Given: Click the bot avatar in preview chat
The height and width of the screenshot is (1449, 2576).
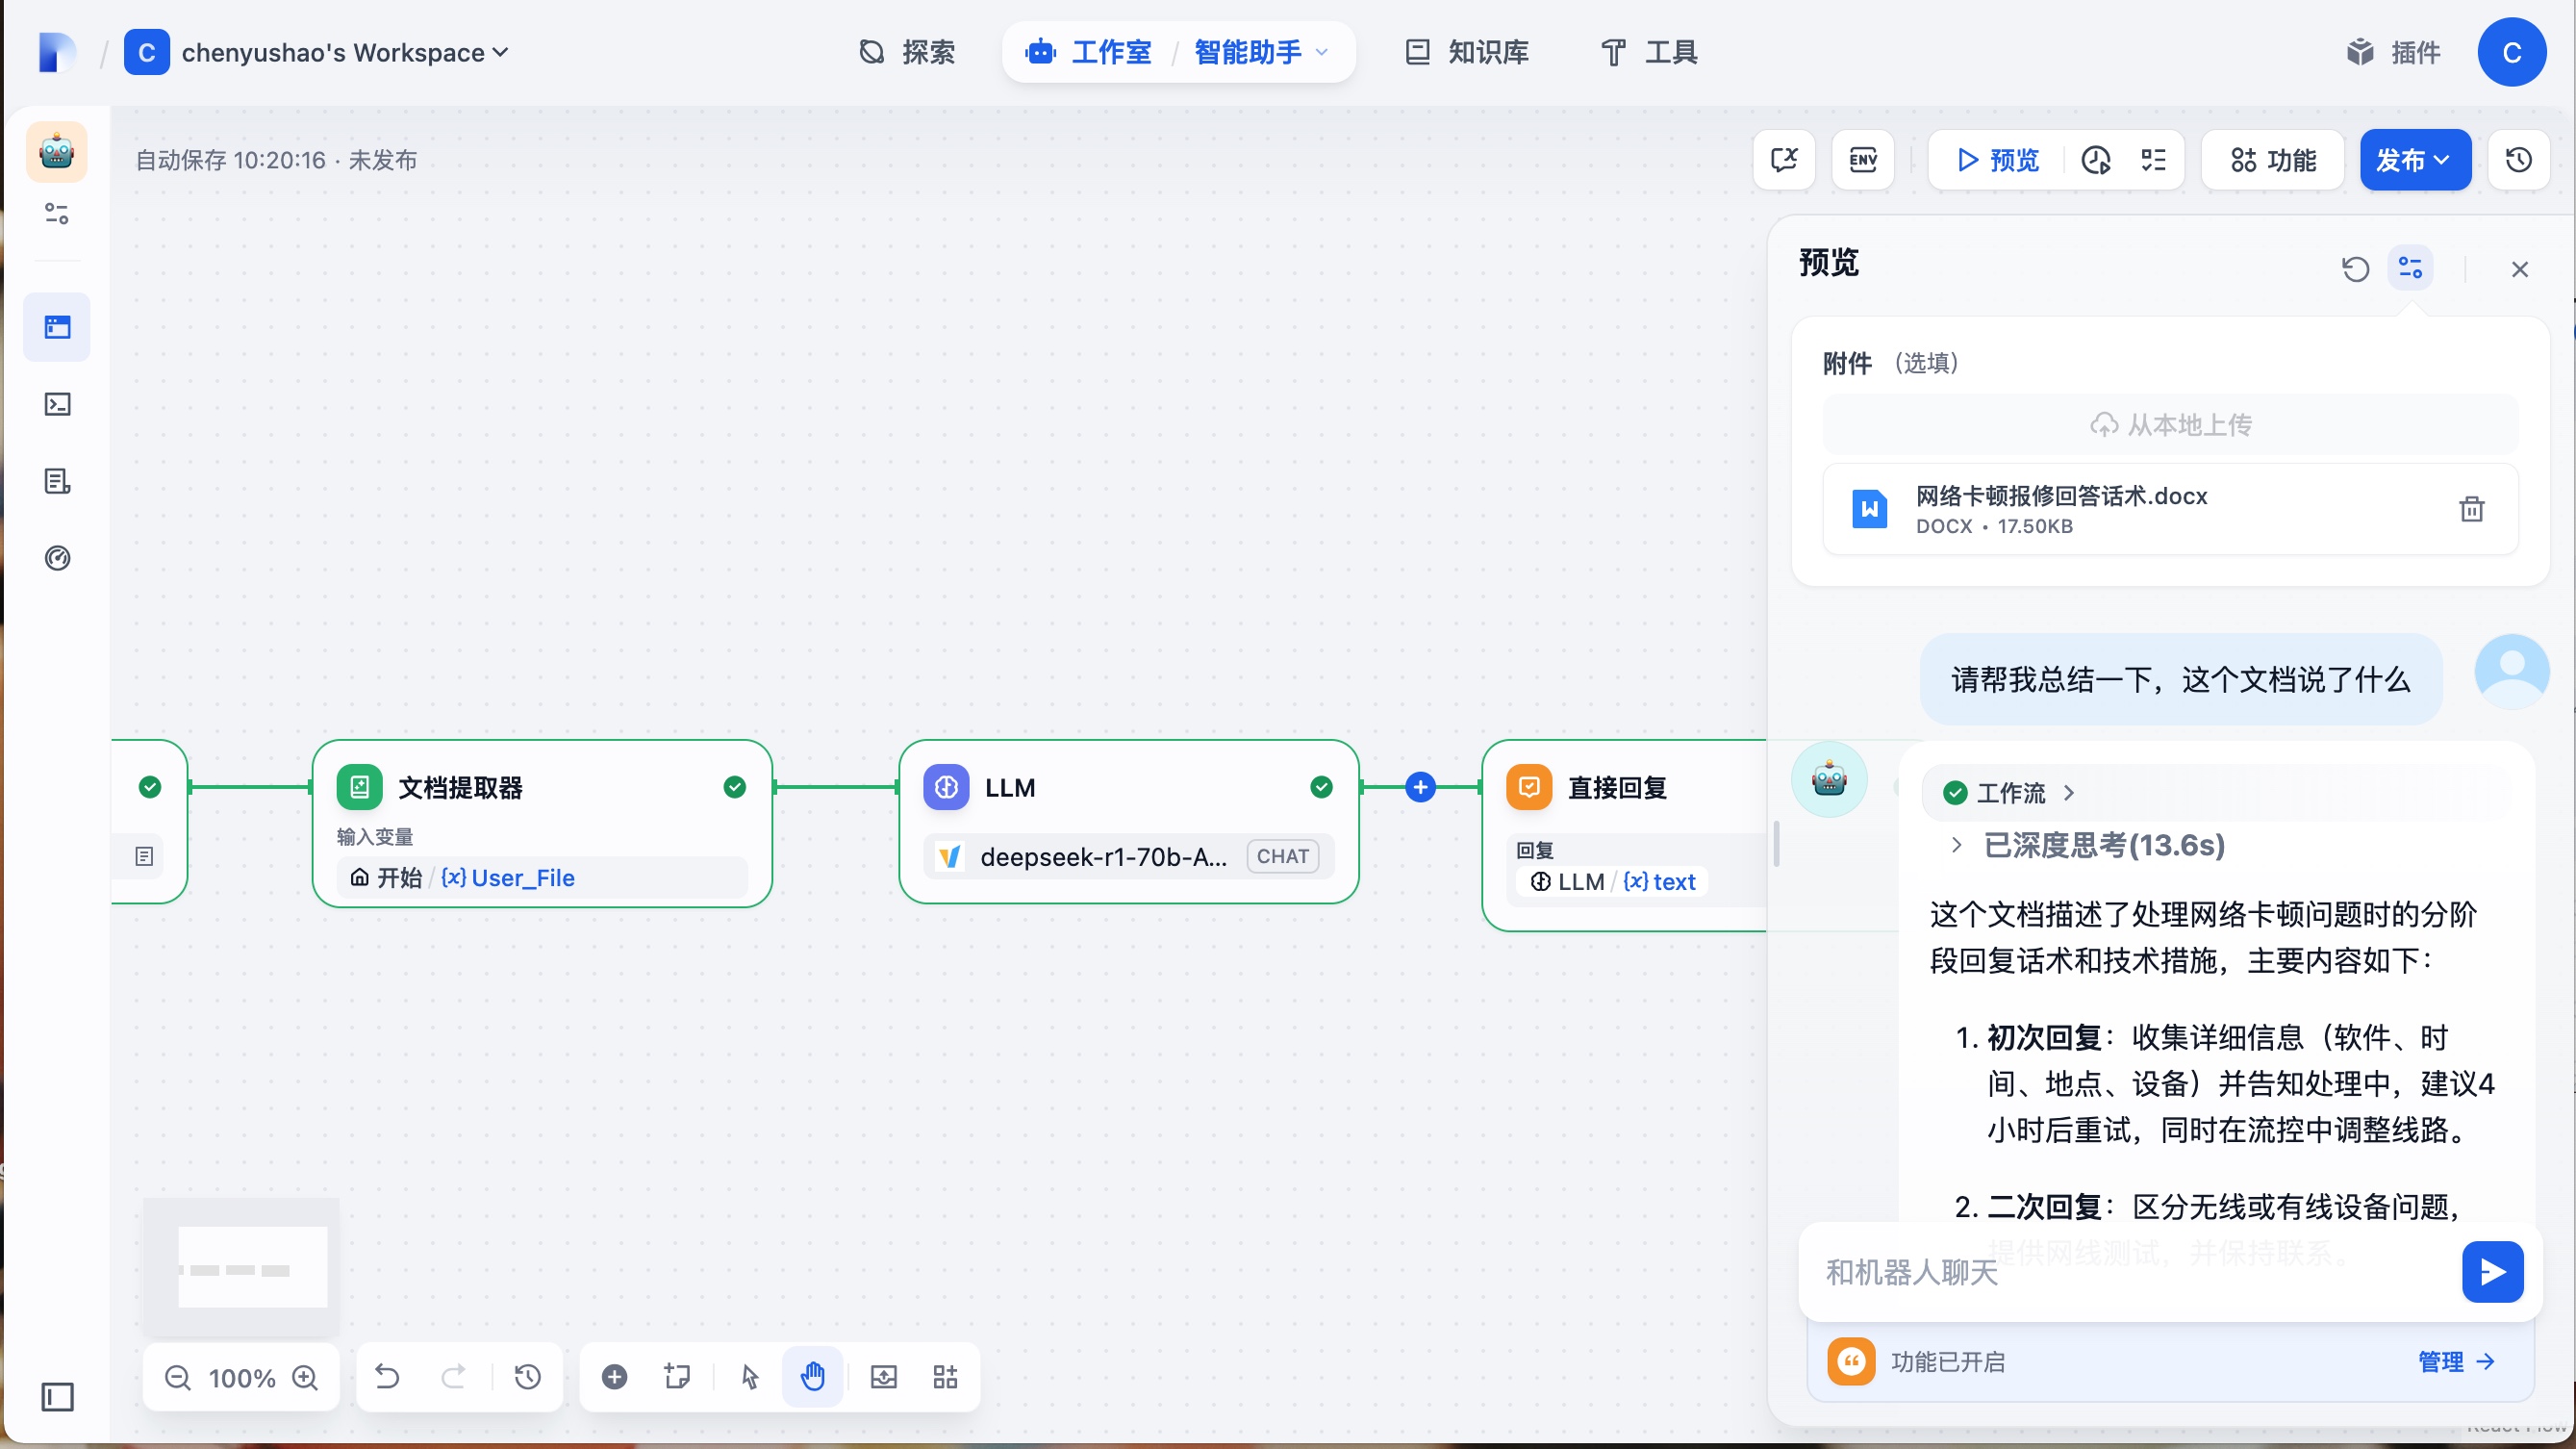Looking at the screenshot, I should [1829, 779].
